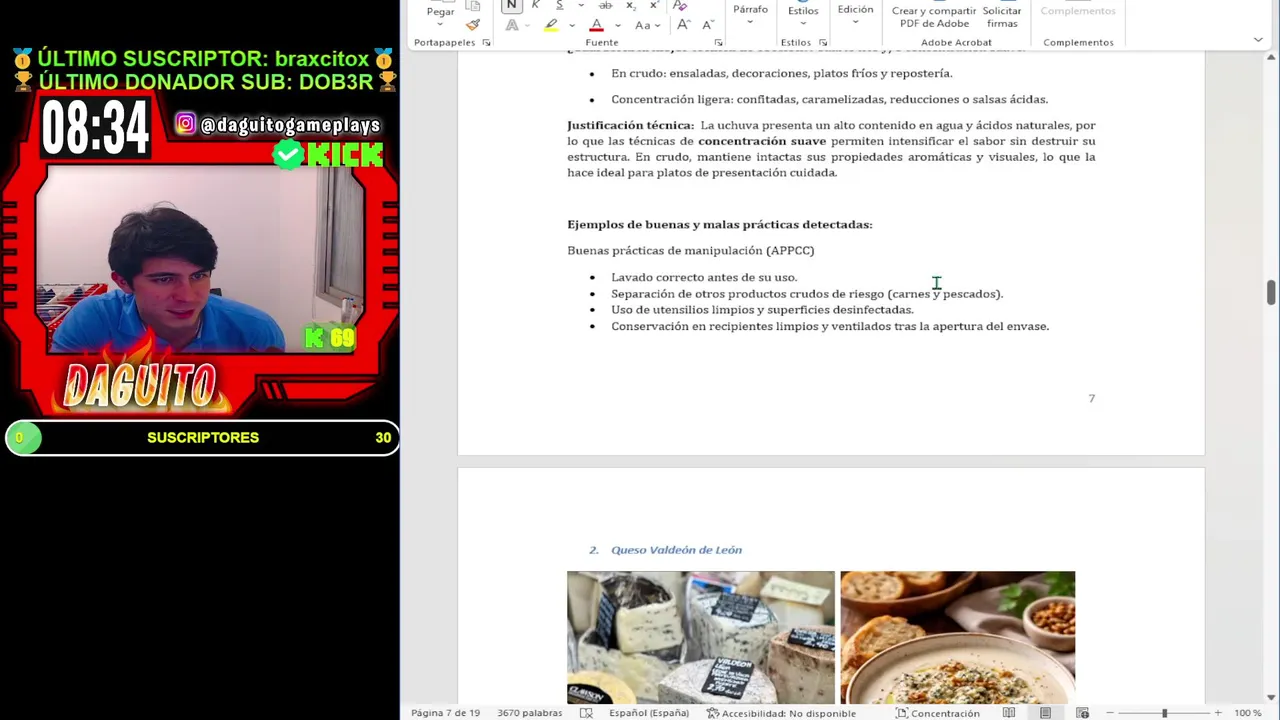The width and height of the screenshot is (1280, 720).
Task: Click the Instagram icon in stream overlay
Action: pos(186,124)
